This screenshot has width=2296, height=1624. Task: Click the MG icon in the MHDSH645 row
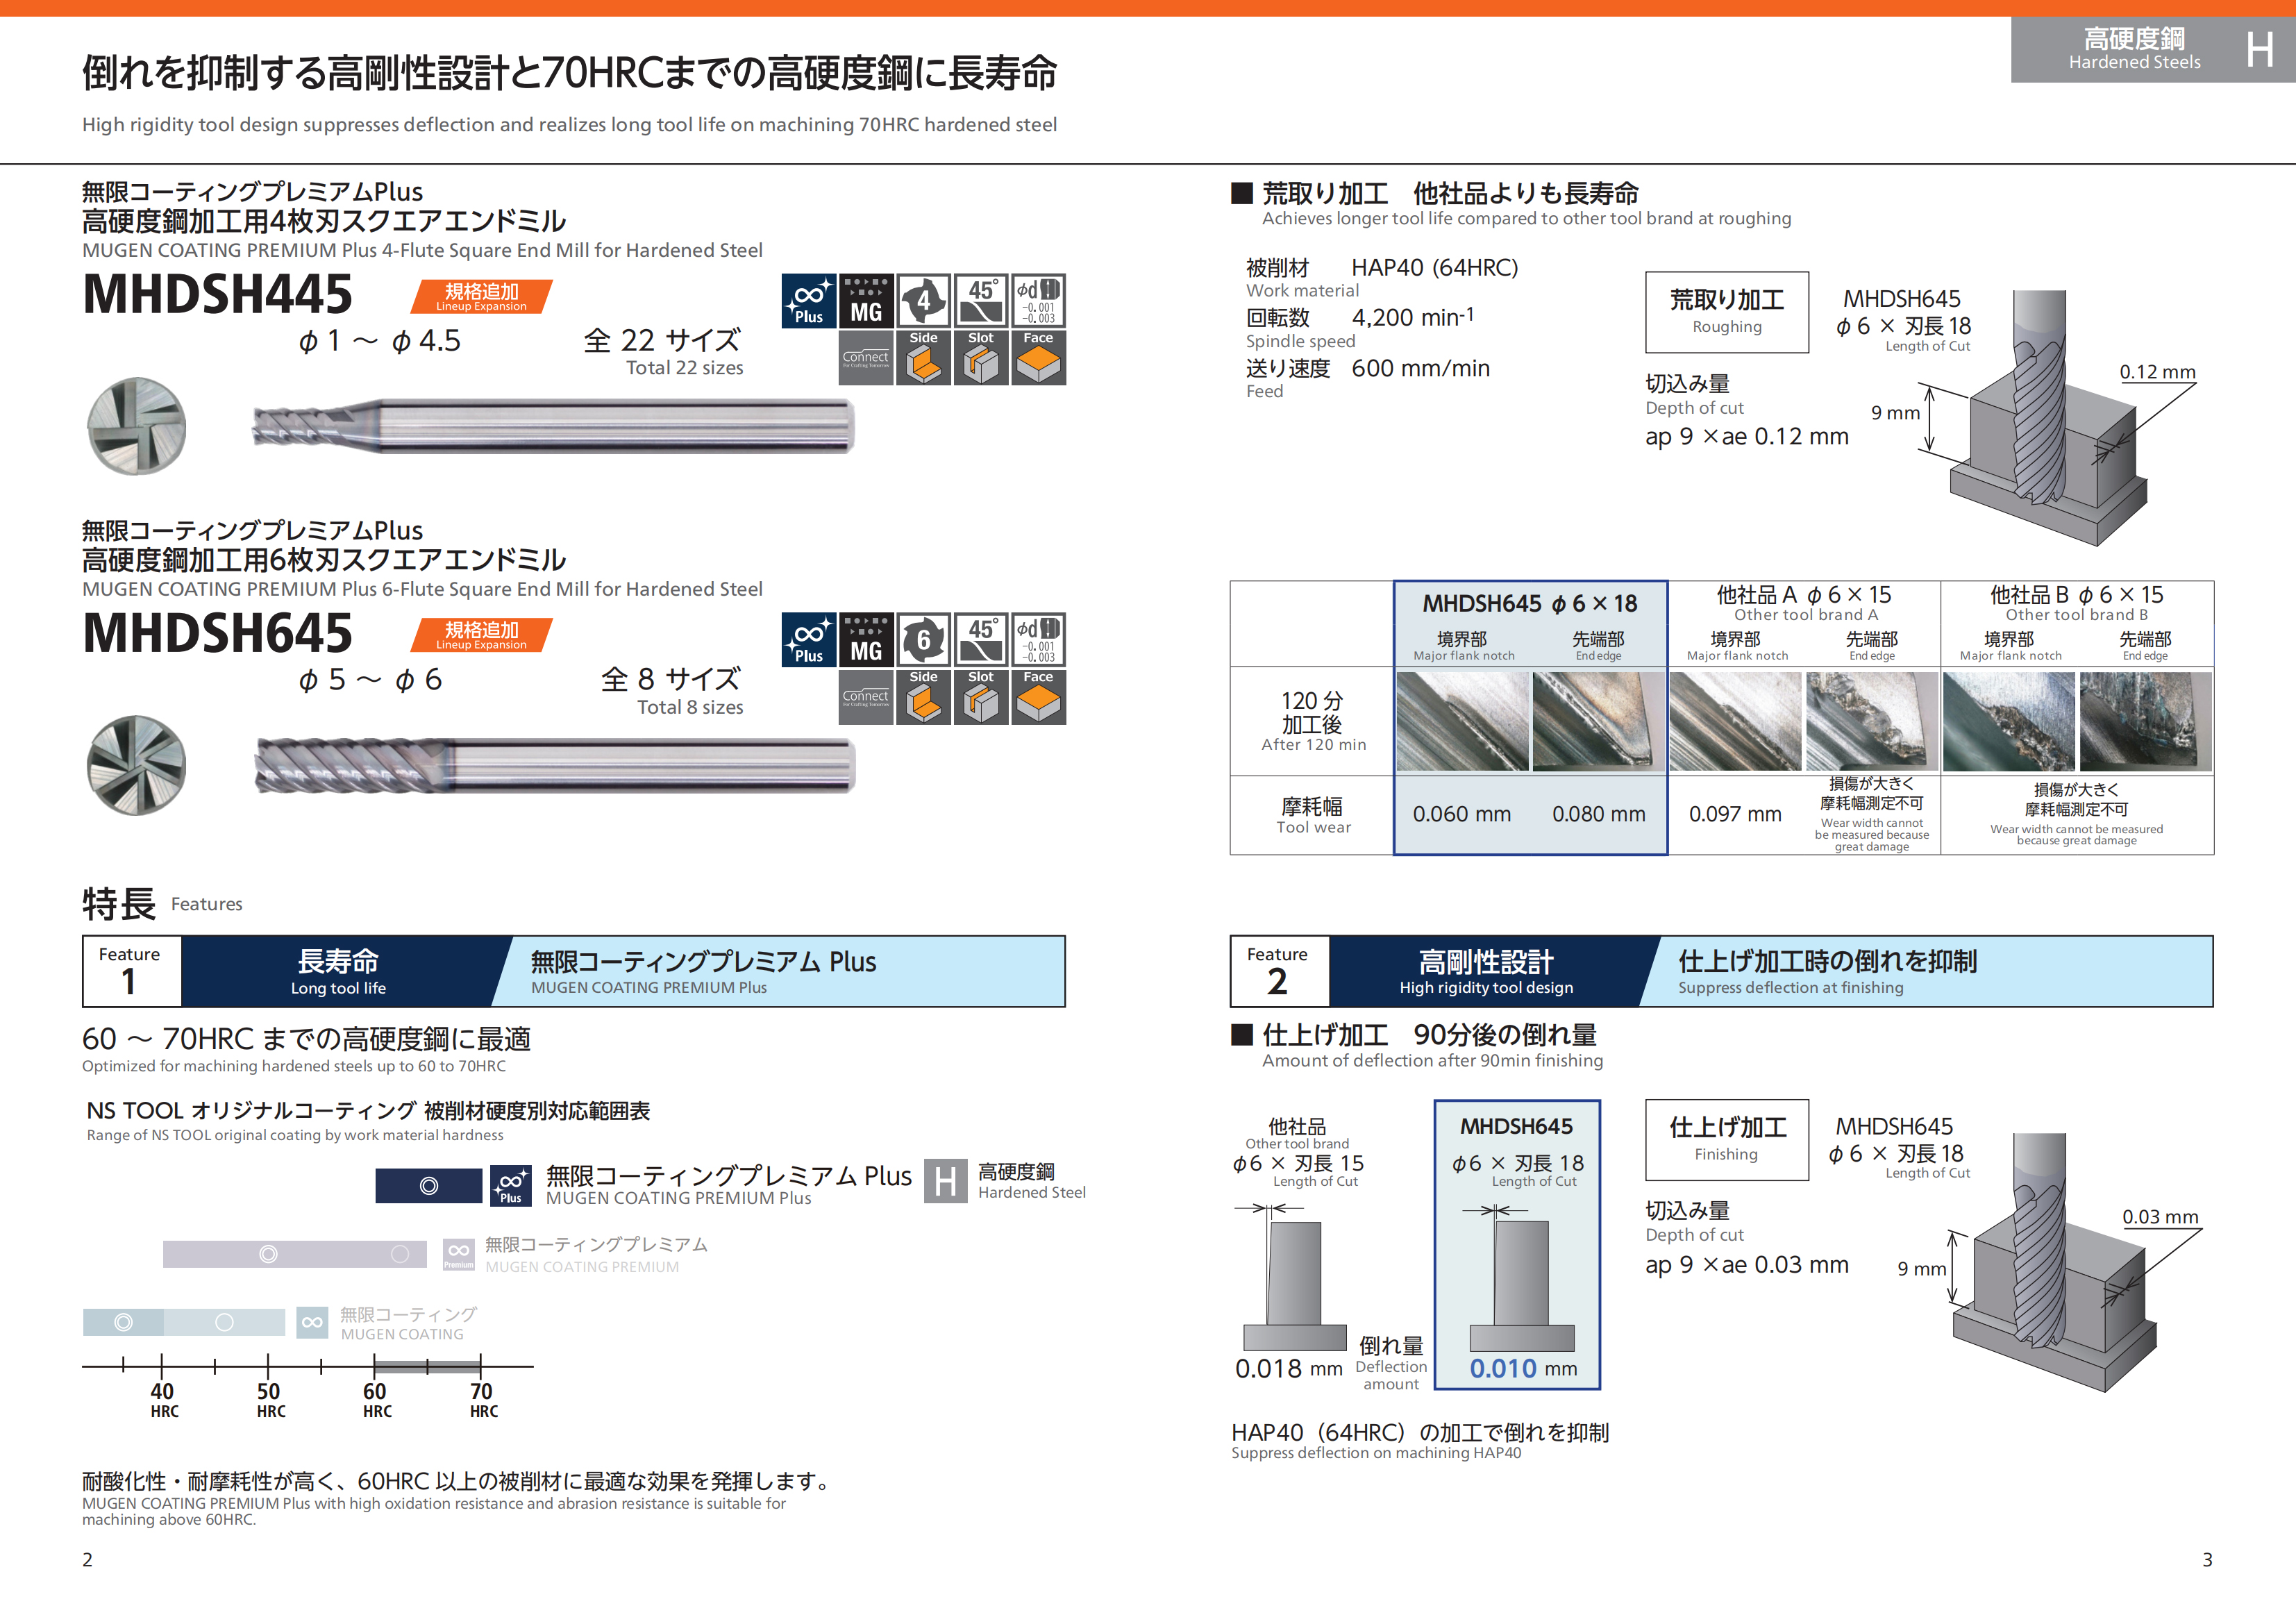(866, 640)
